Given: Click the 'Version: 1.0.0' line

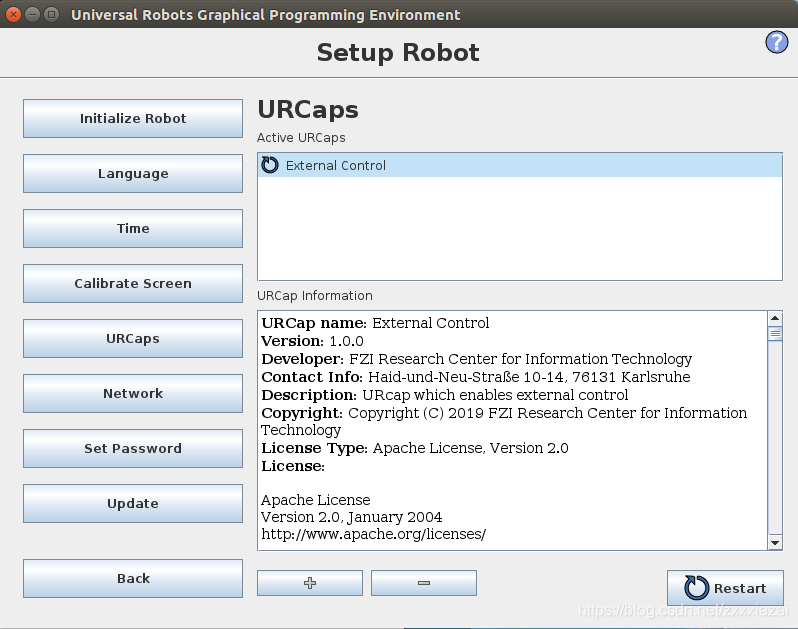Looking at the screenshot, I should (x=312, y=341).
